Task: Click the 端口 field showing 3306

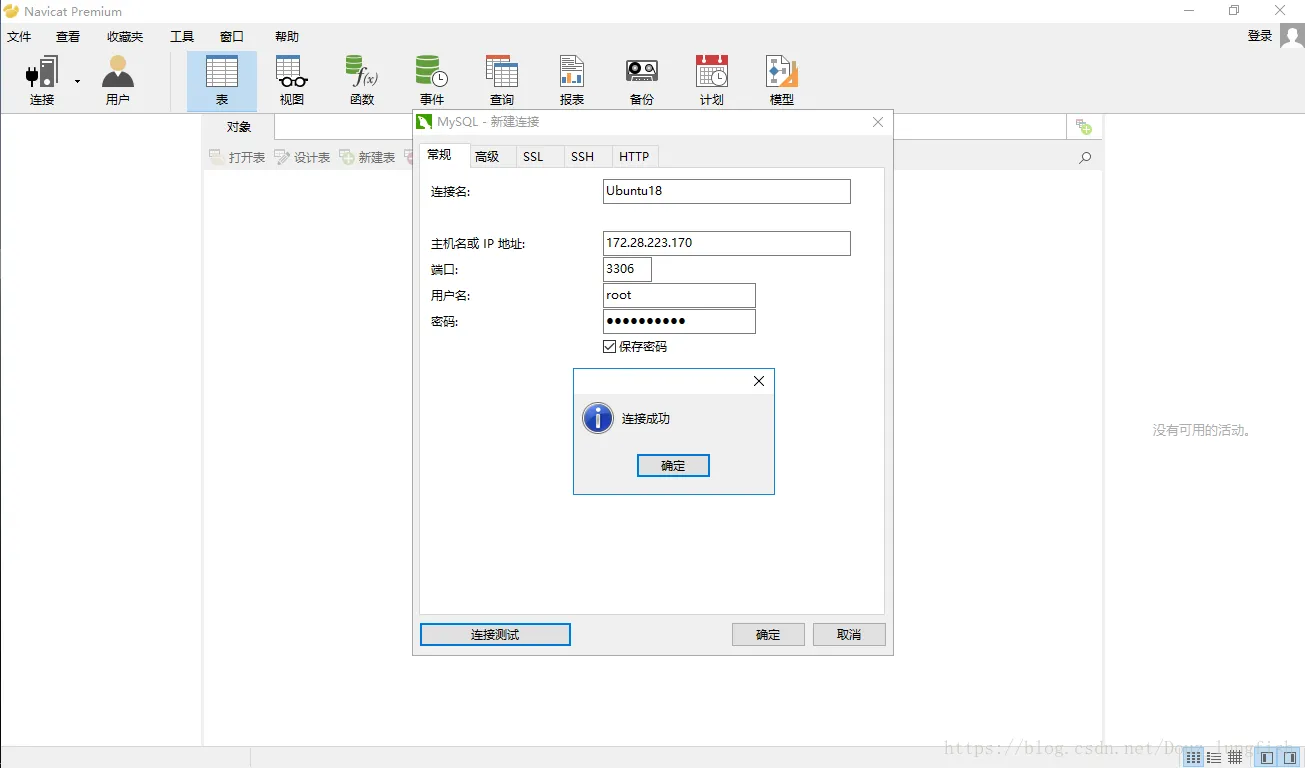Action: (x=627, y=269)
